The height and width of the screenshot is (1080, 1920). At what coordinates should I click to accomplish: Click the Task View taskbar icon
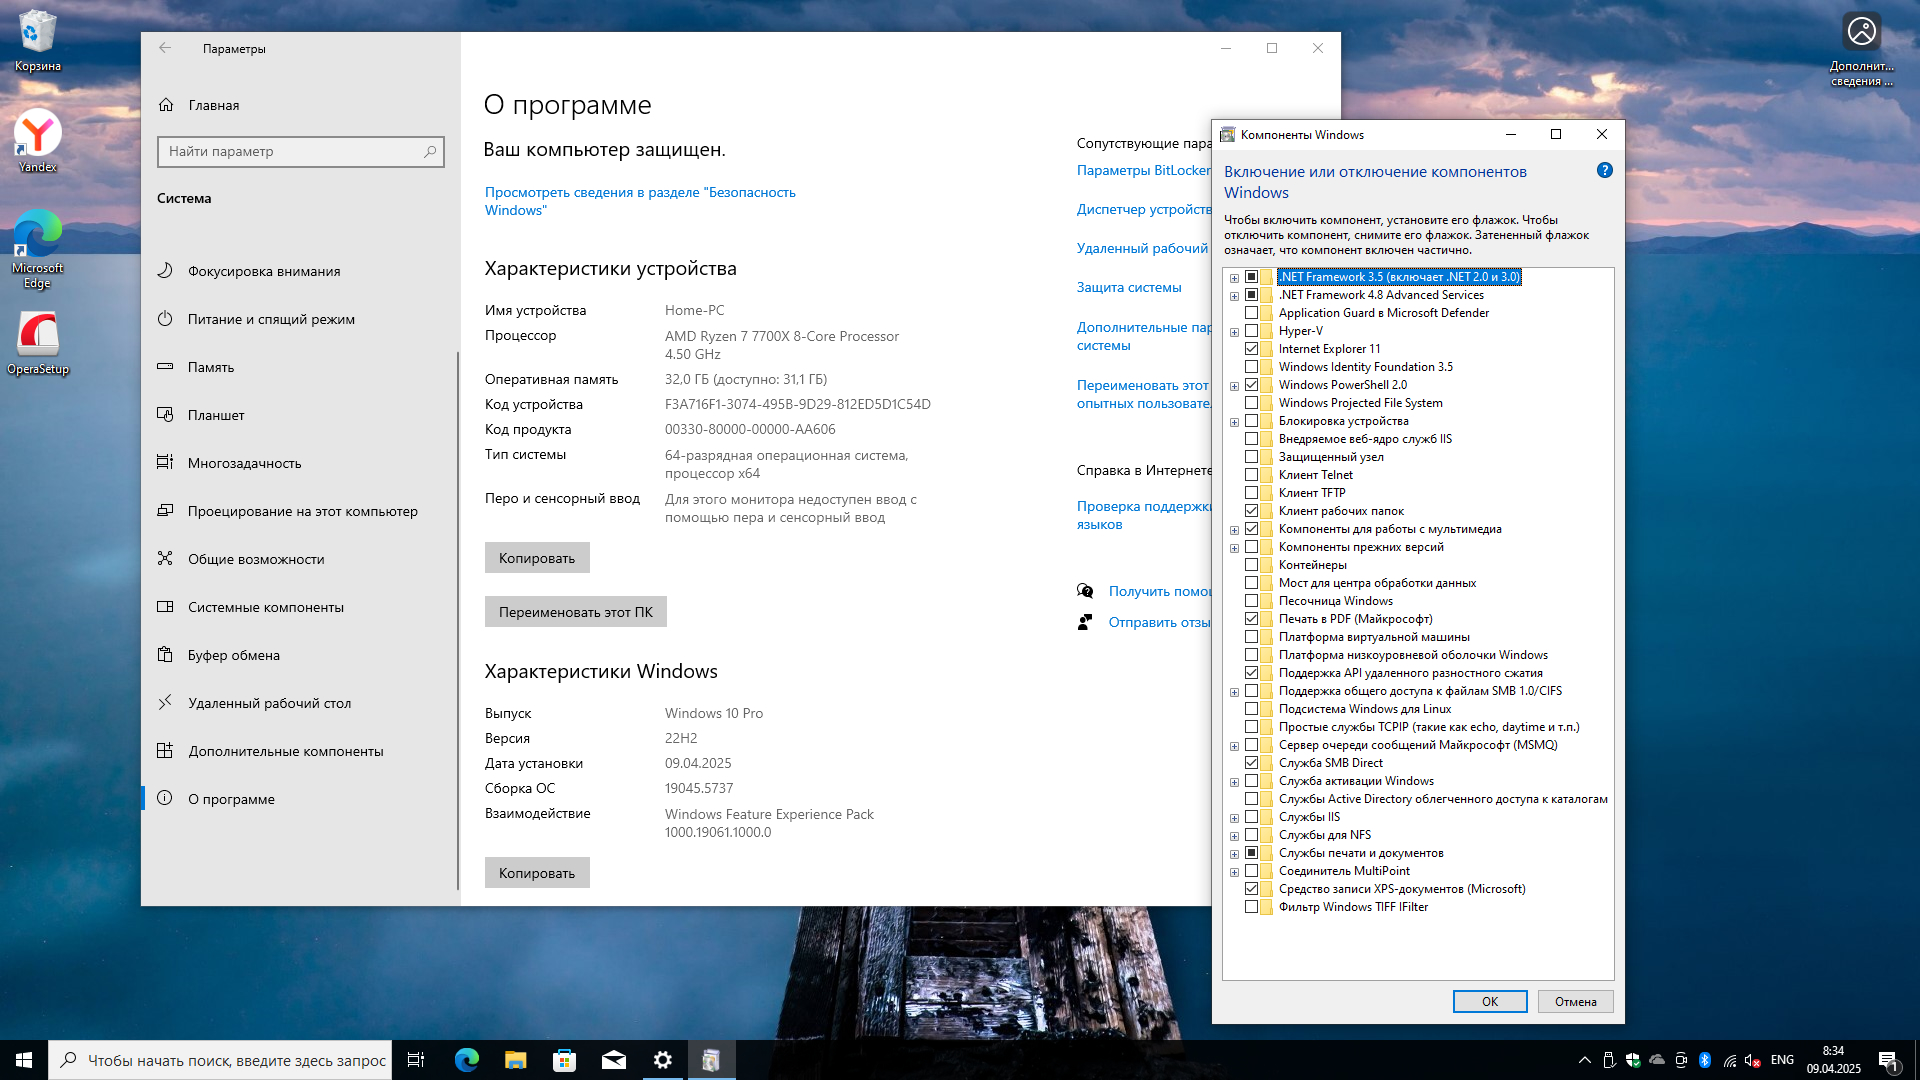pyautogui.click(x=416, y=1060)
